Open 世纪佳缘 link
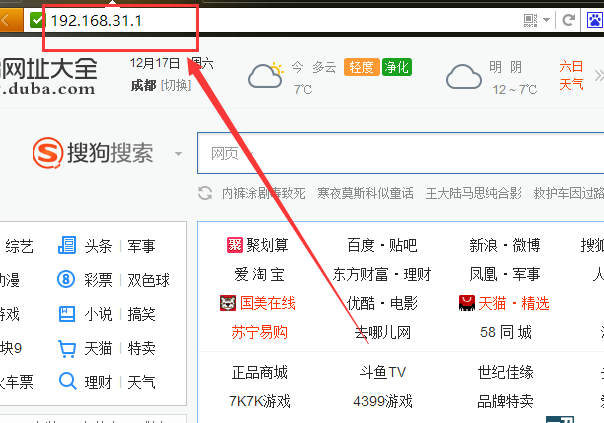The image size is (604, 423). pos(505,373)
